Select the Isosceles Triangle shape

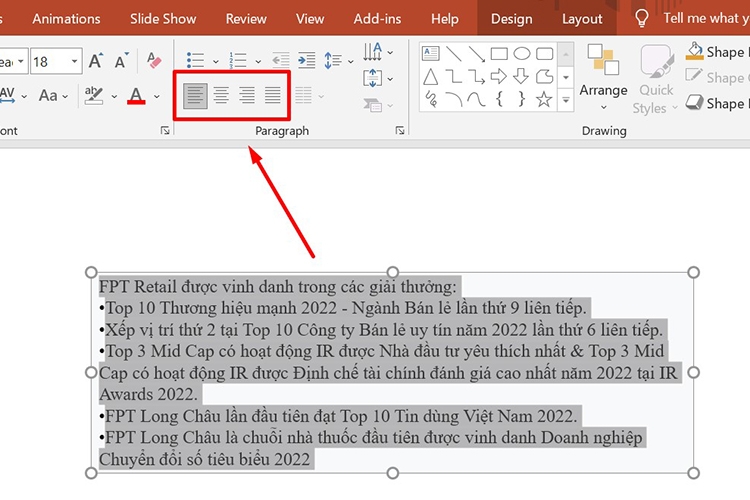(430, 77)
